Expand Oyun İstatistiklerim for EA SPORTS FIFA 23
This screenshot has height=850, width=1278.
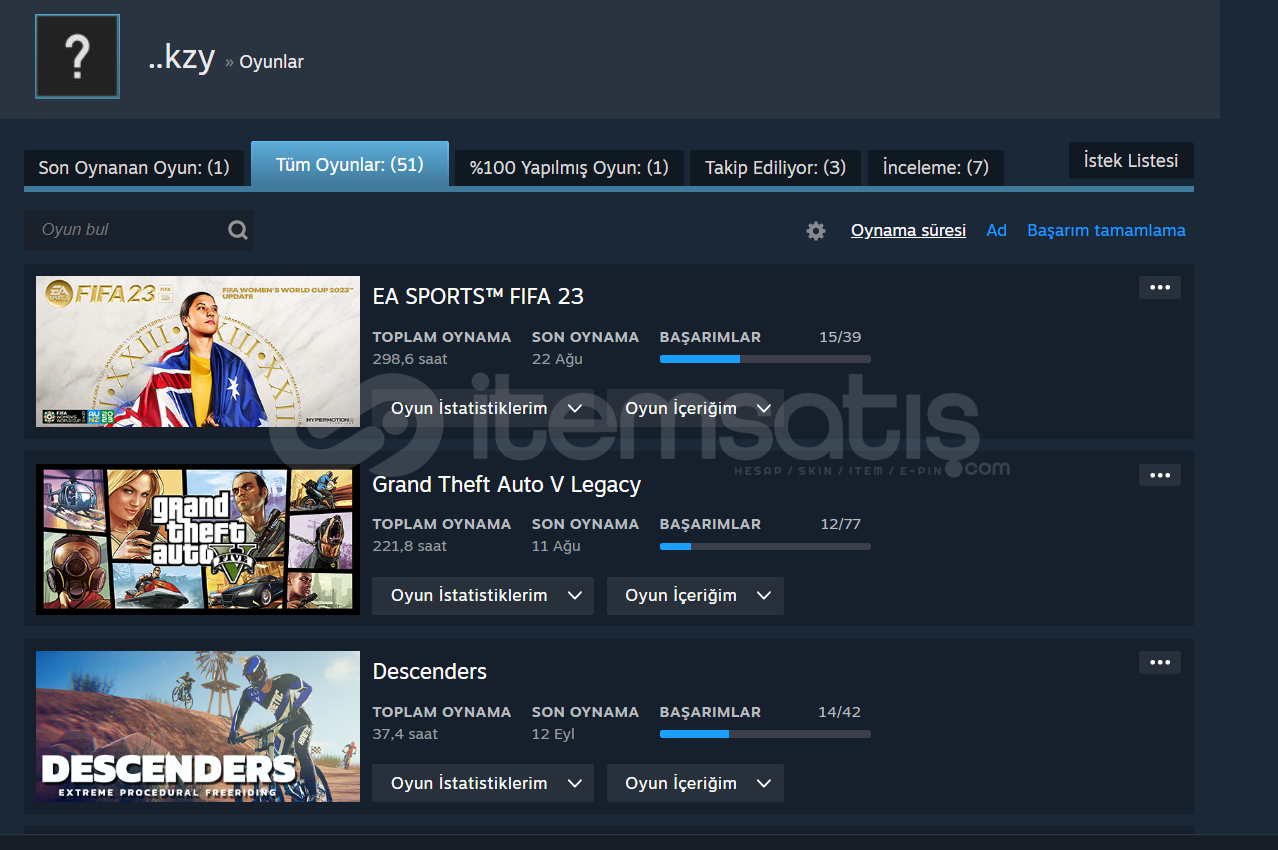[483, 408]
